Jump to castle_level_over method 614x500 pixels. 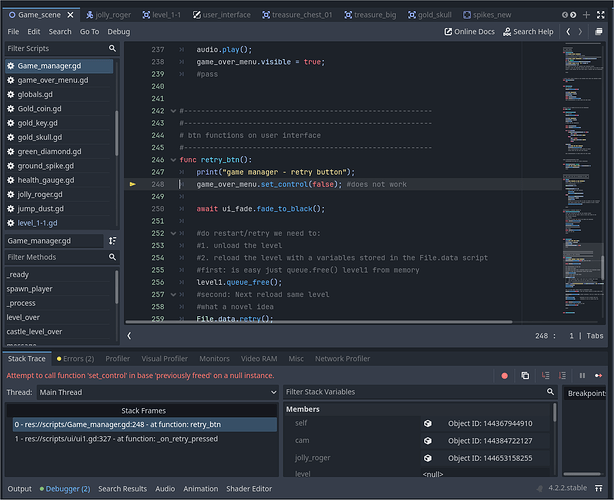click(34, 332)
